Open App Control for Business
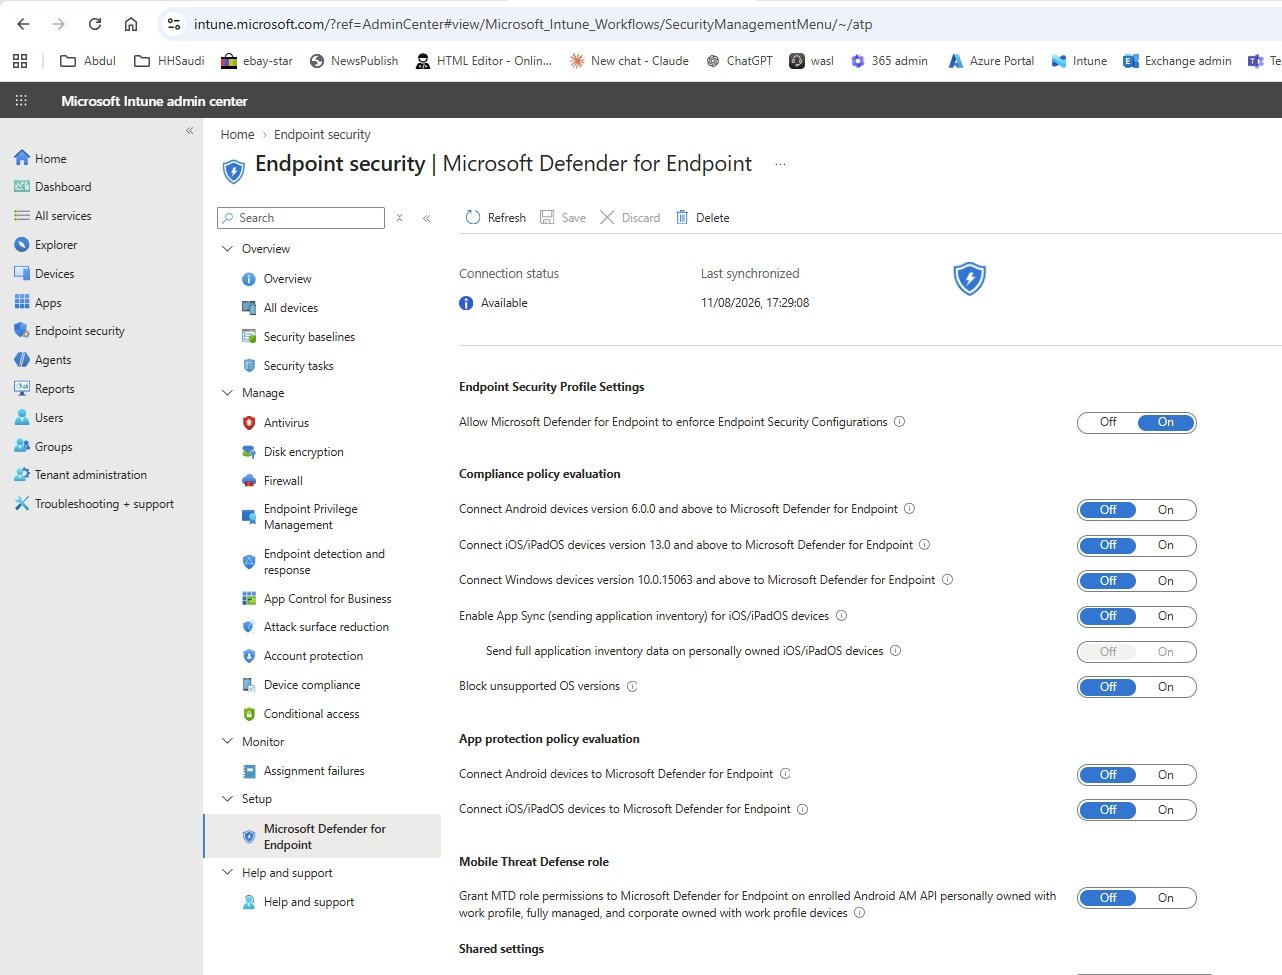 pos(327,599)
